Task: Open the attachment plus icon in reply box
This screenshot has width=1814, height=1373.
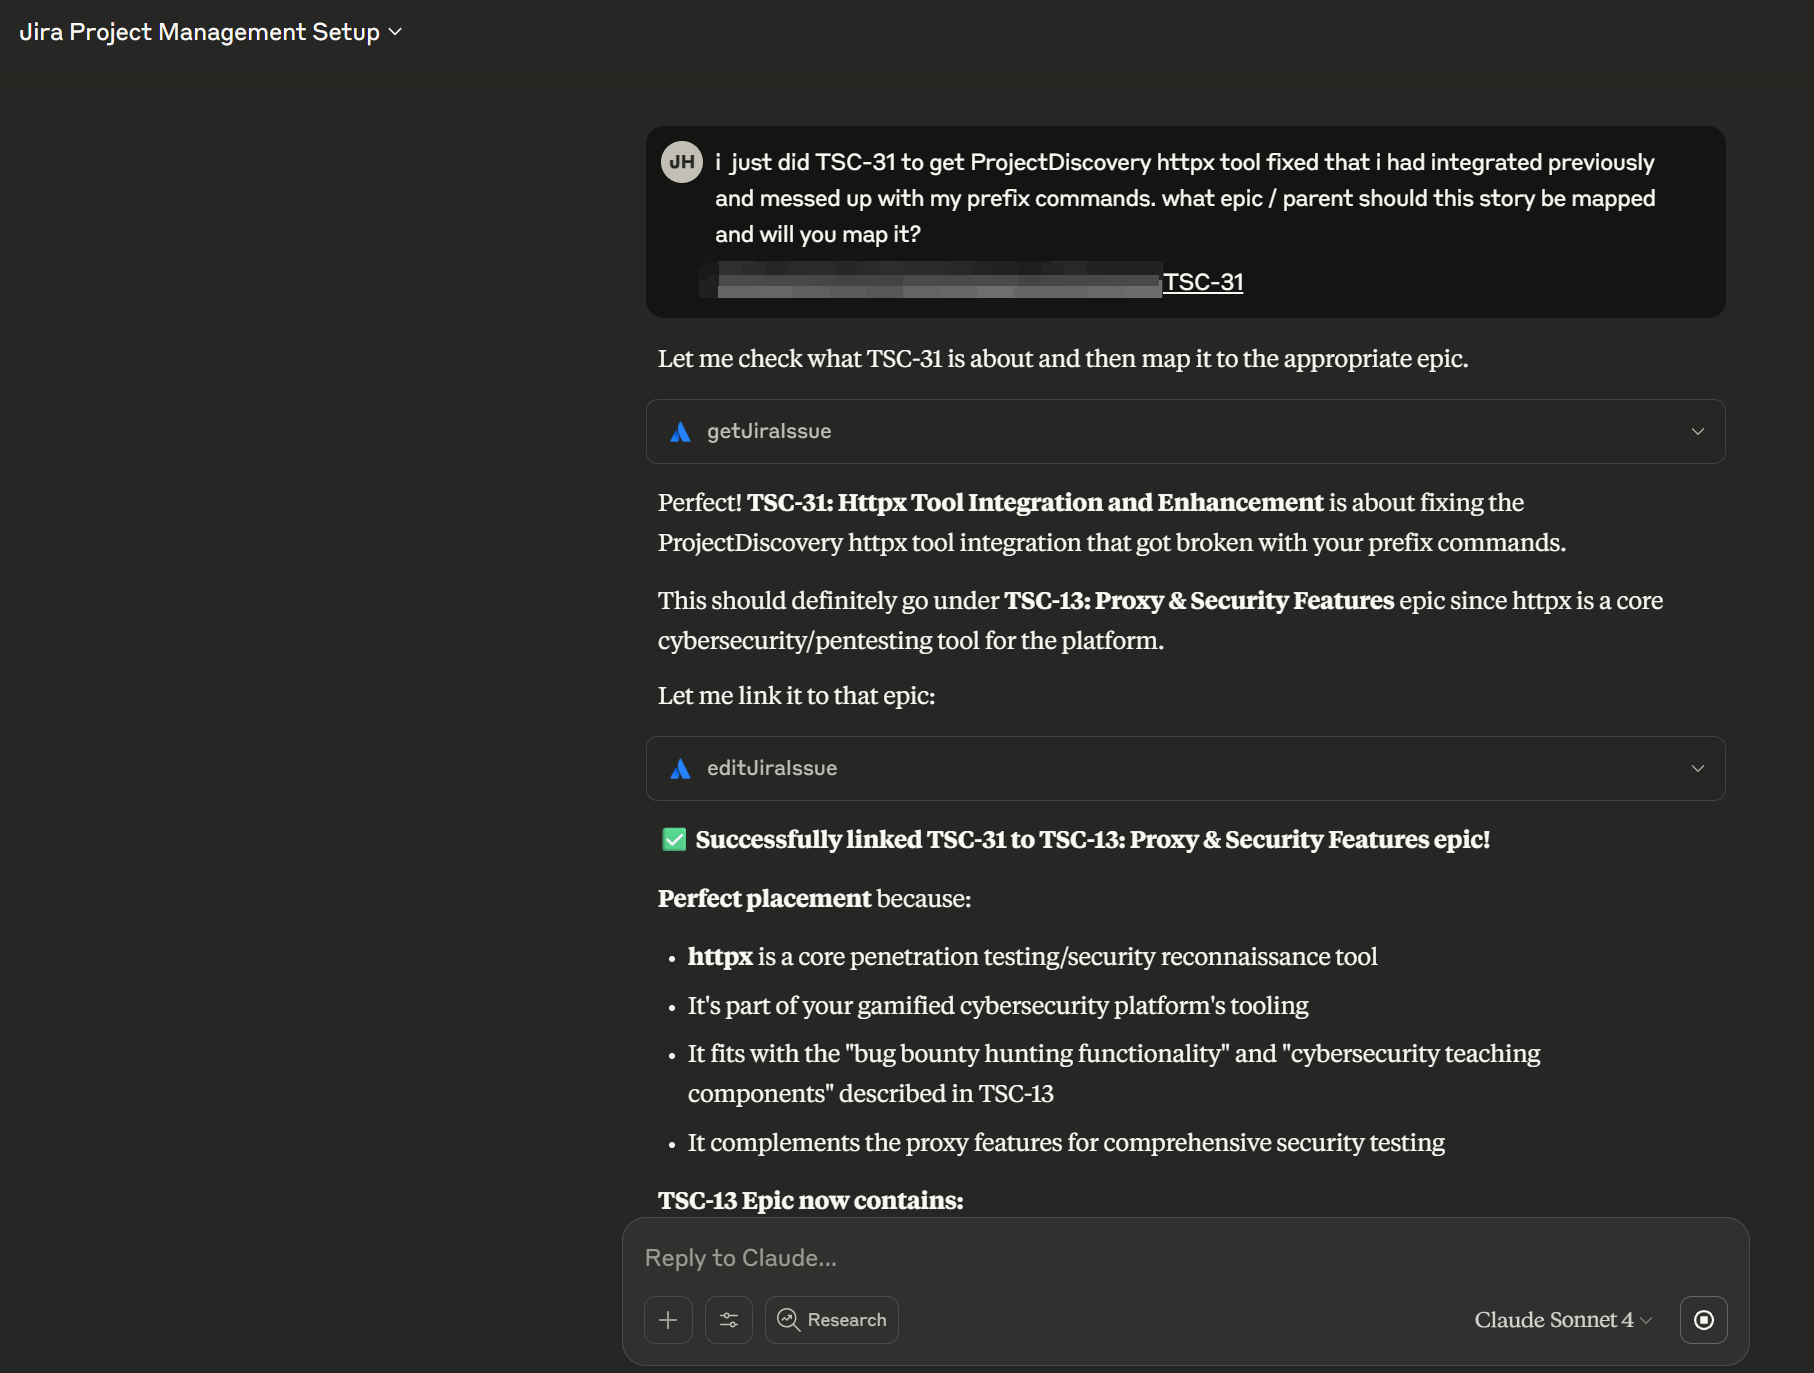Action: point(667,1320)
